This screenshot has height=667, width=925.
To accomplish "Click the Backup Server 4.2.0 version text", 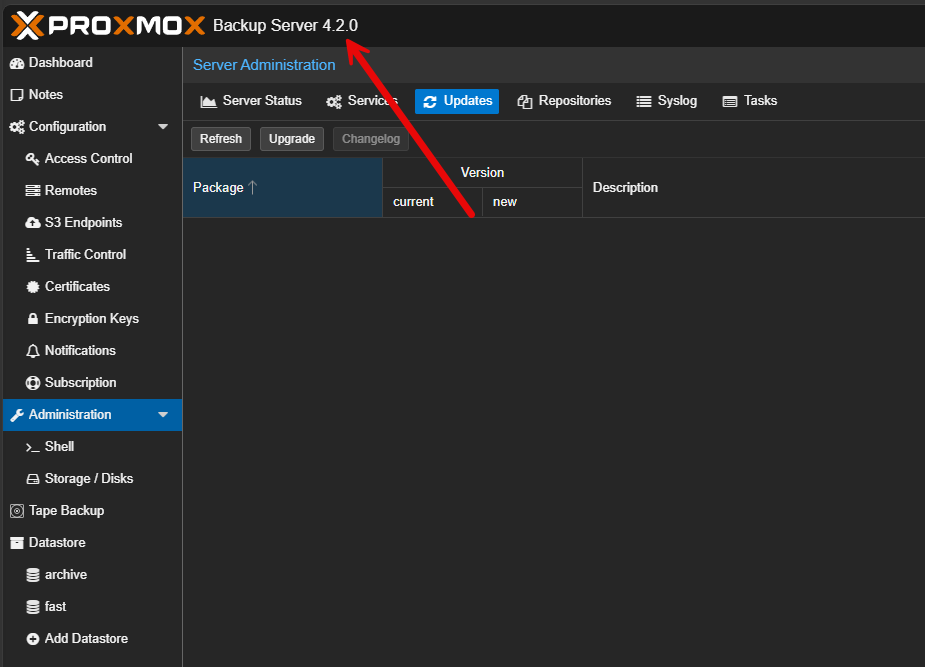I will [286, 25].
